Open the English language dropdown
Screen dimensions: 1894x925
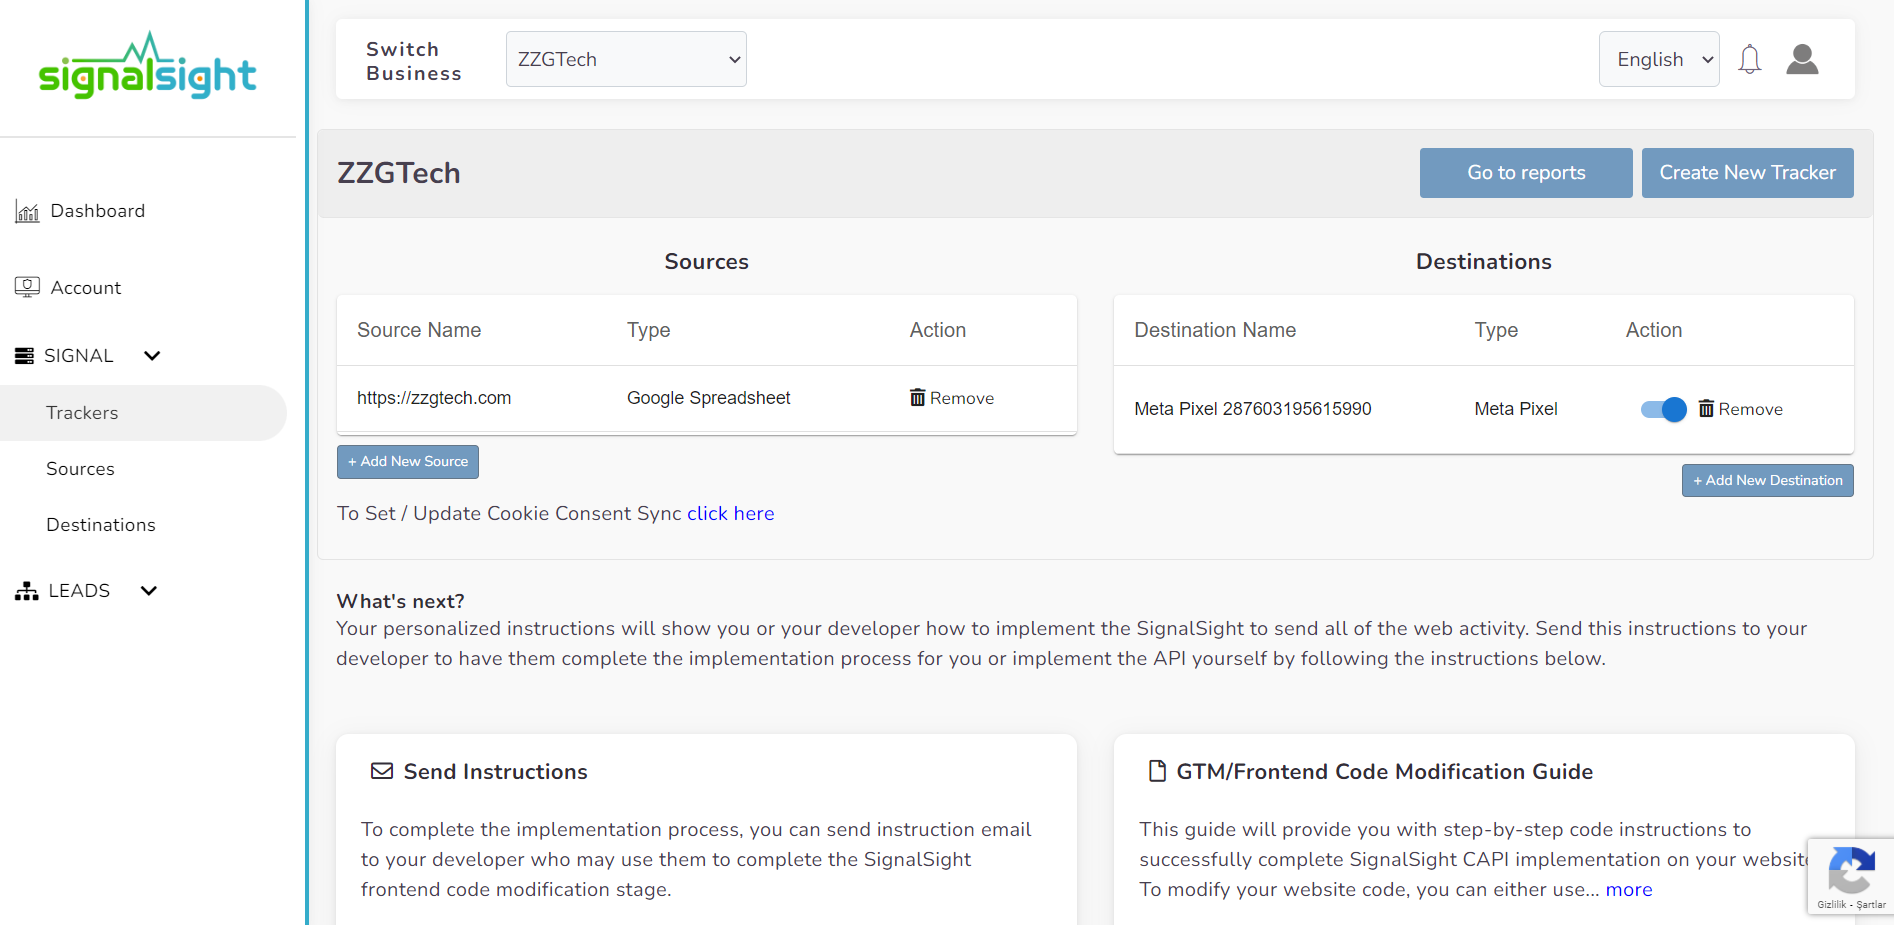click(x=1659, y=59)
